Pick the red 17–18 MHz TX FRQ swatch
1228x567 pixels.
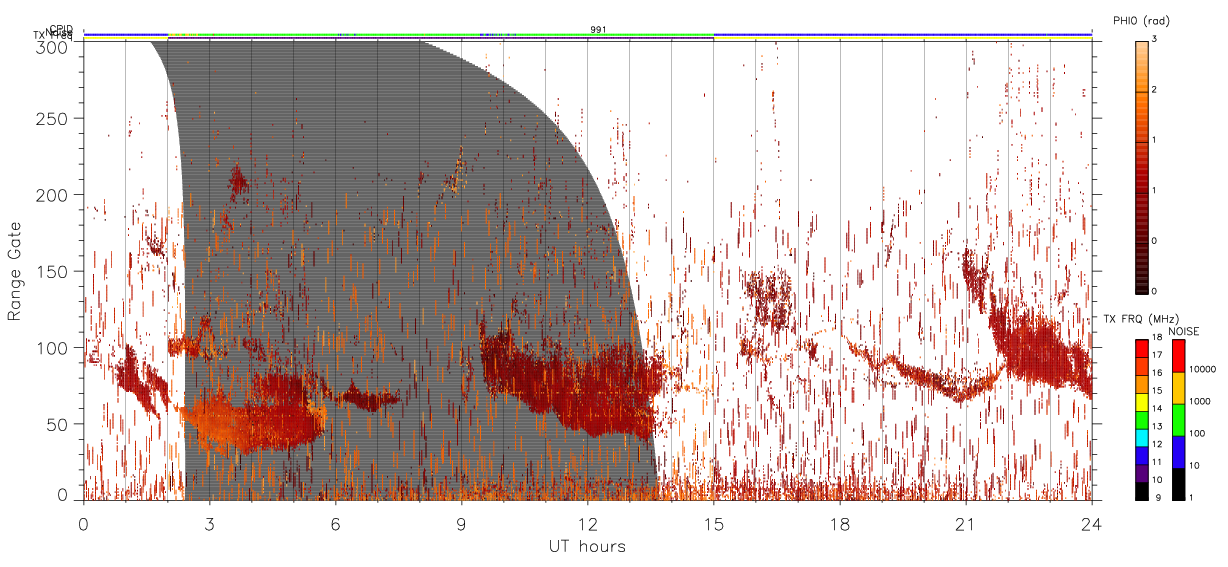(1141, 347)
